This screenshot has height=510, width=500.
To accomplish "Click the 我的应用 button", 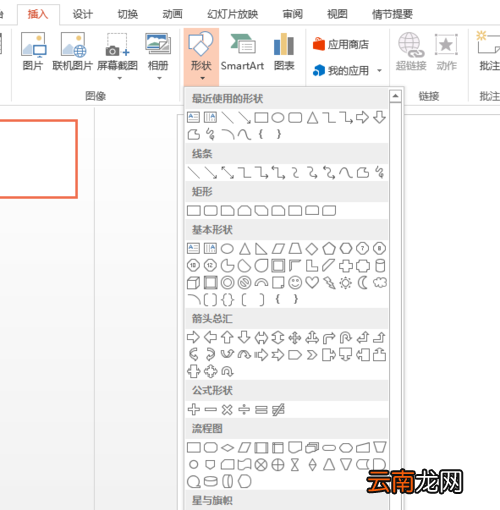I will pos(341,70).
